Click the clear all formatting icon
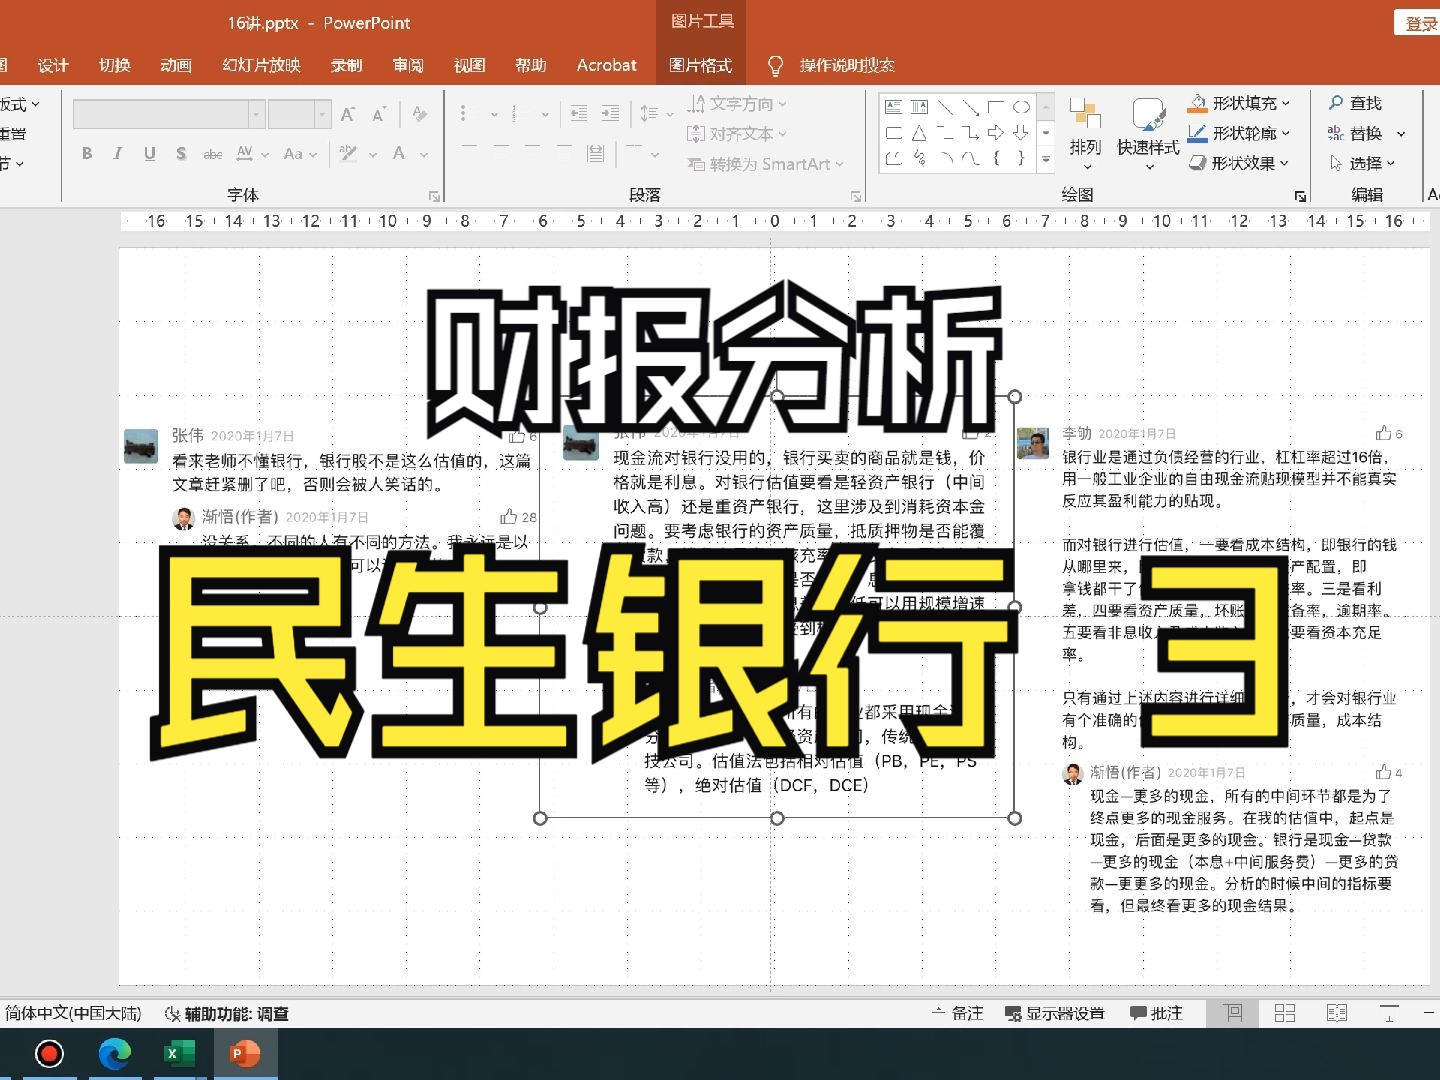 point(420,114)
